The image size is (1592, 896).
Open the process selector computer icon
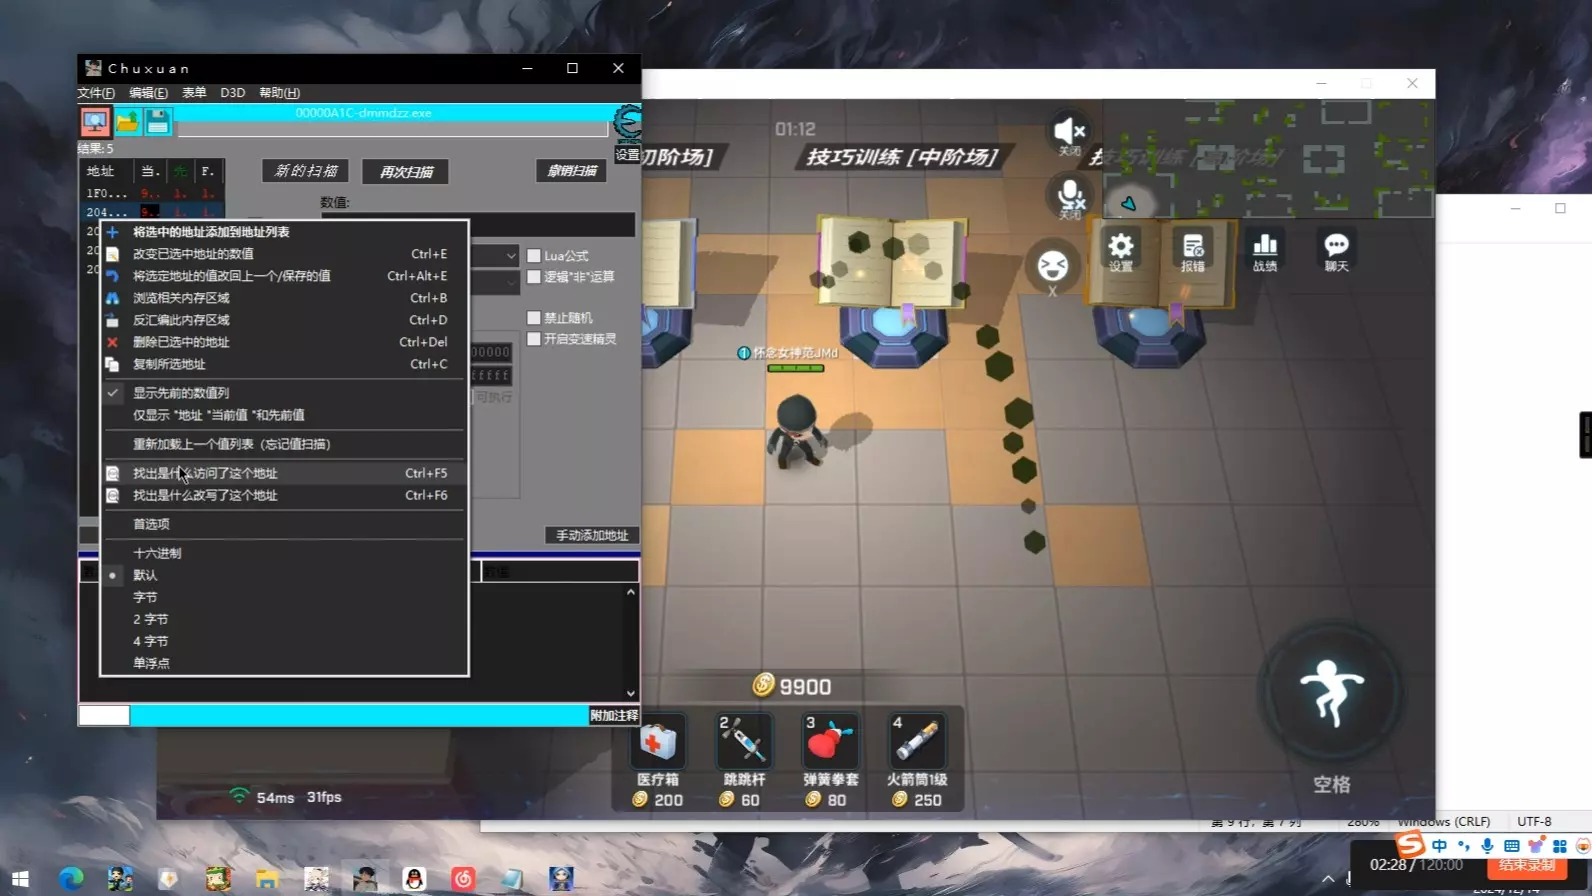pos(95,122)
